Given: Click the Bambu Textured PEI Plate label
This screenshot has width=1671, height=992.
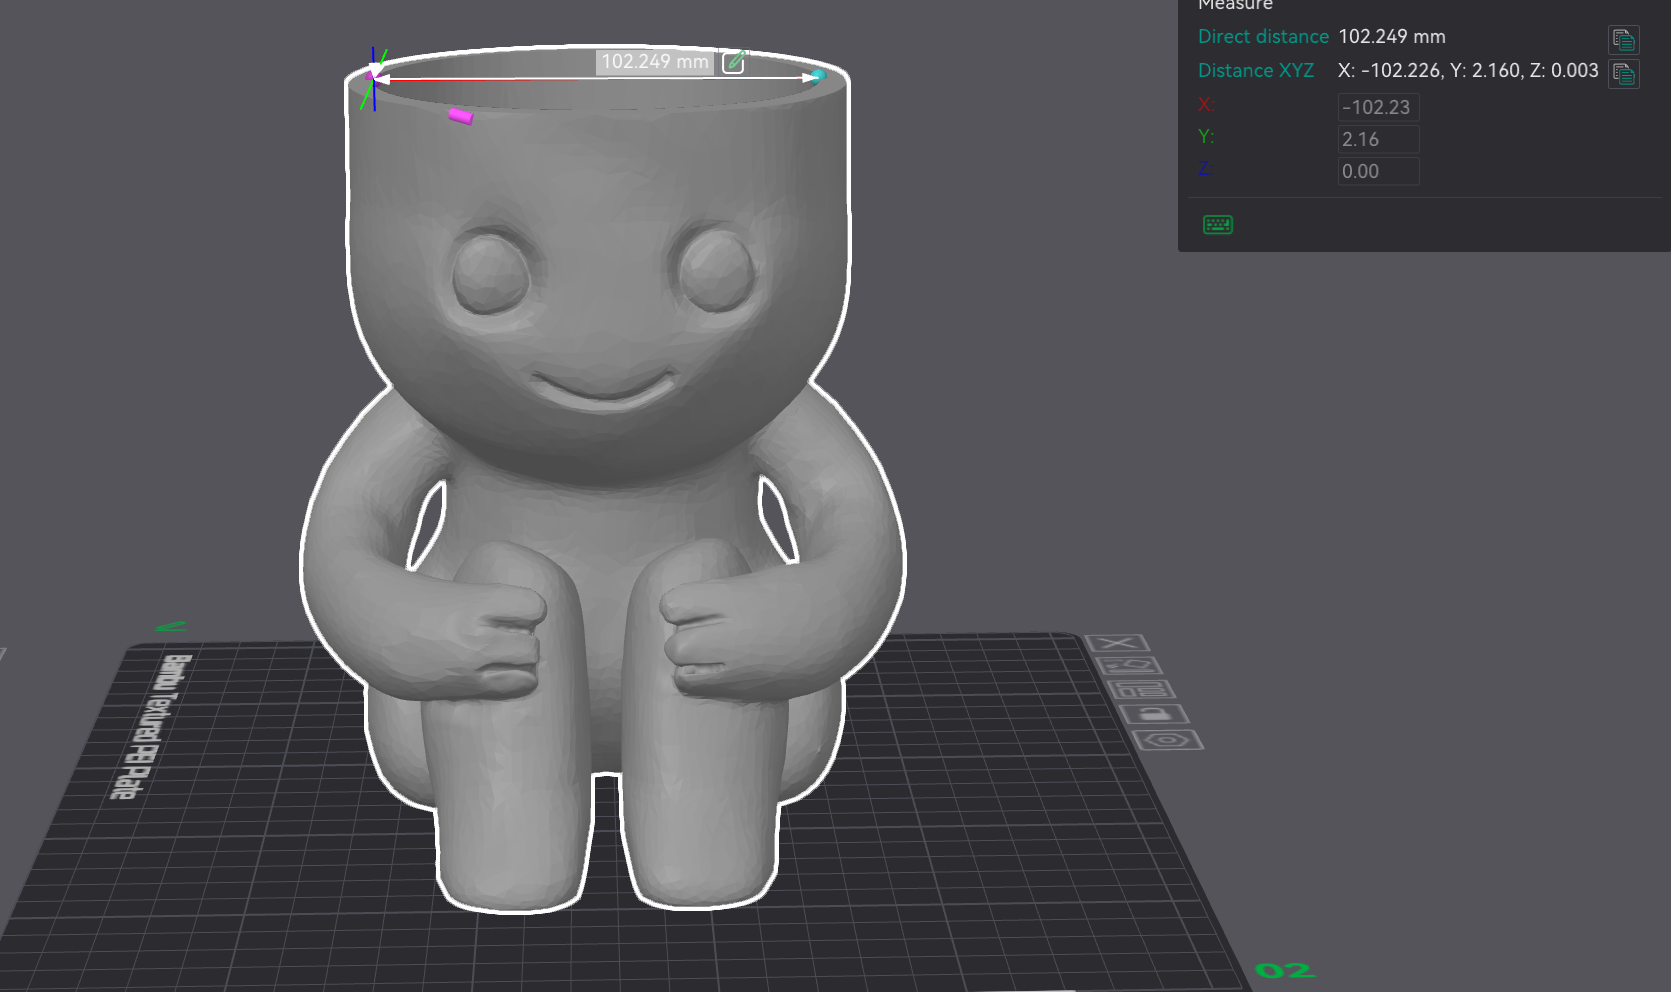Looking at the screenshot, I should pyautogui.click(x=149, y=727).
